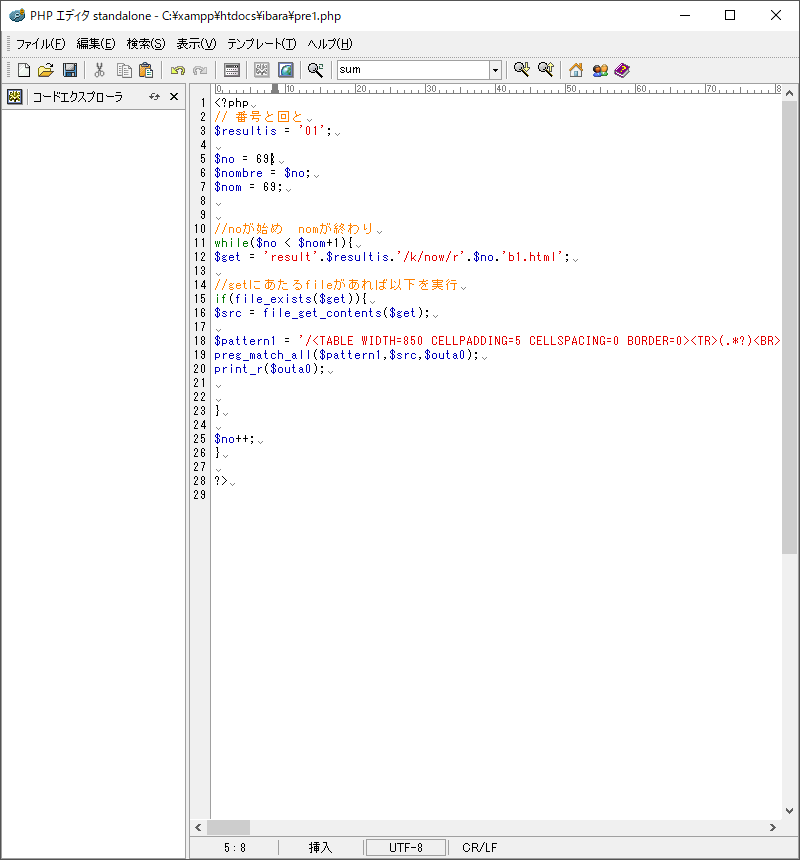Click line number 12 in the gutter
800x860 pixels.
(200, 257)
